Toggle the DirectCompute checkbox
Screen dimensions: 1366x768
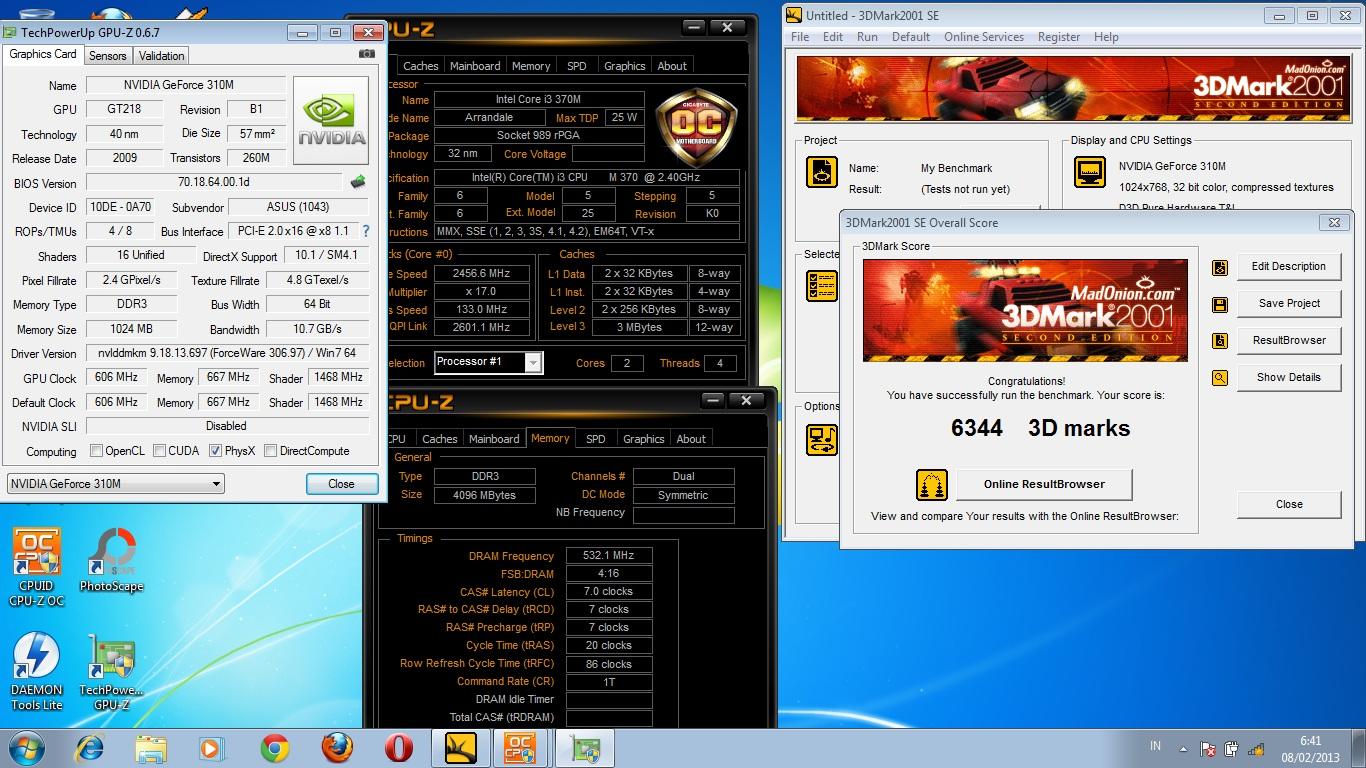tap(270, 451)
